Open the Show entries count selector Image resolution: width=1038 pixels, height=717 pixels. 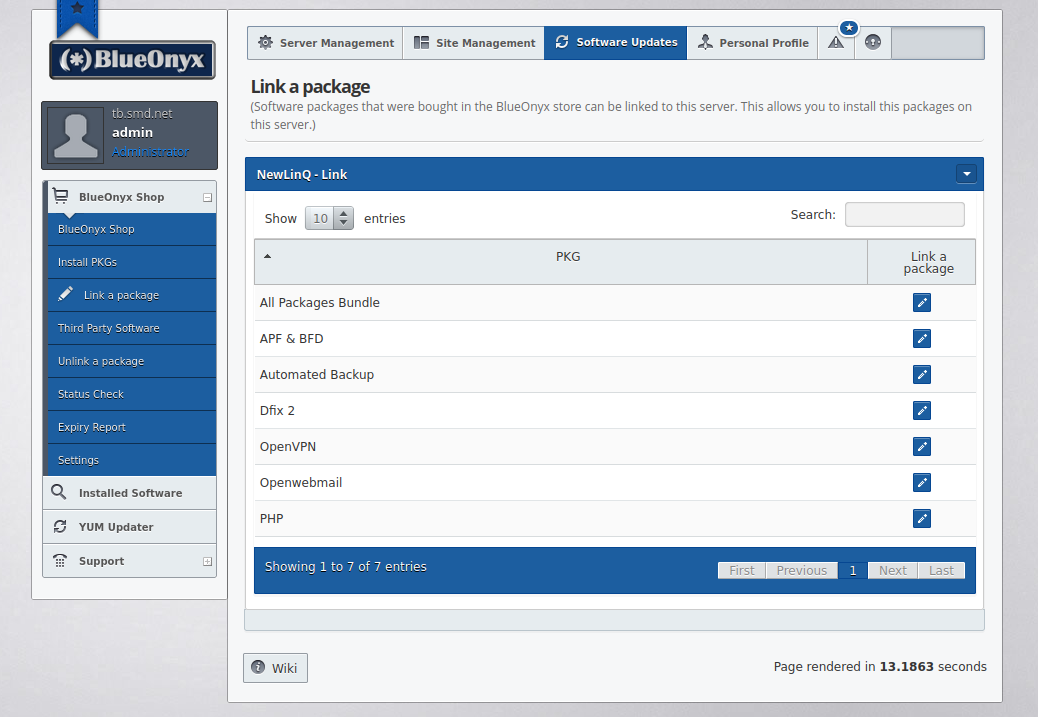pos(330,218)
